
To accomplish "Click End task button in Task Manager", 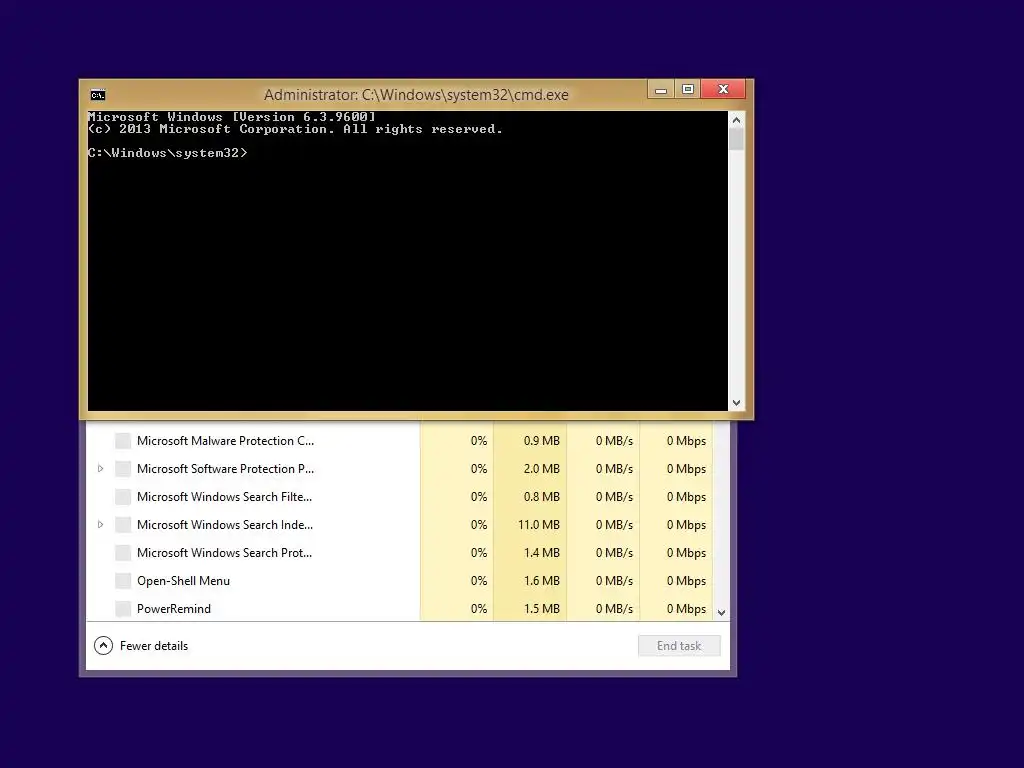I will [x=679, y=646].
